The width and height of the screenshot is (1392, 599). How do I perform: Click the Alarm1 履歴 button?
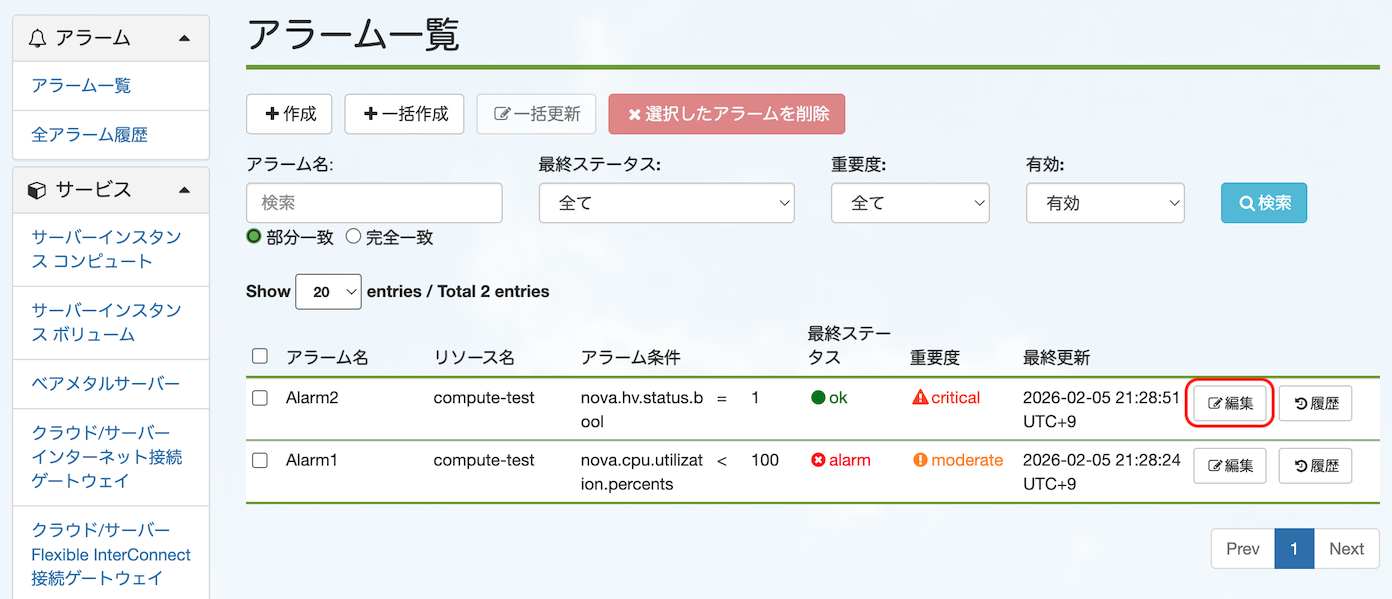pos(1315,465)
